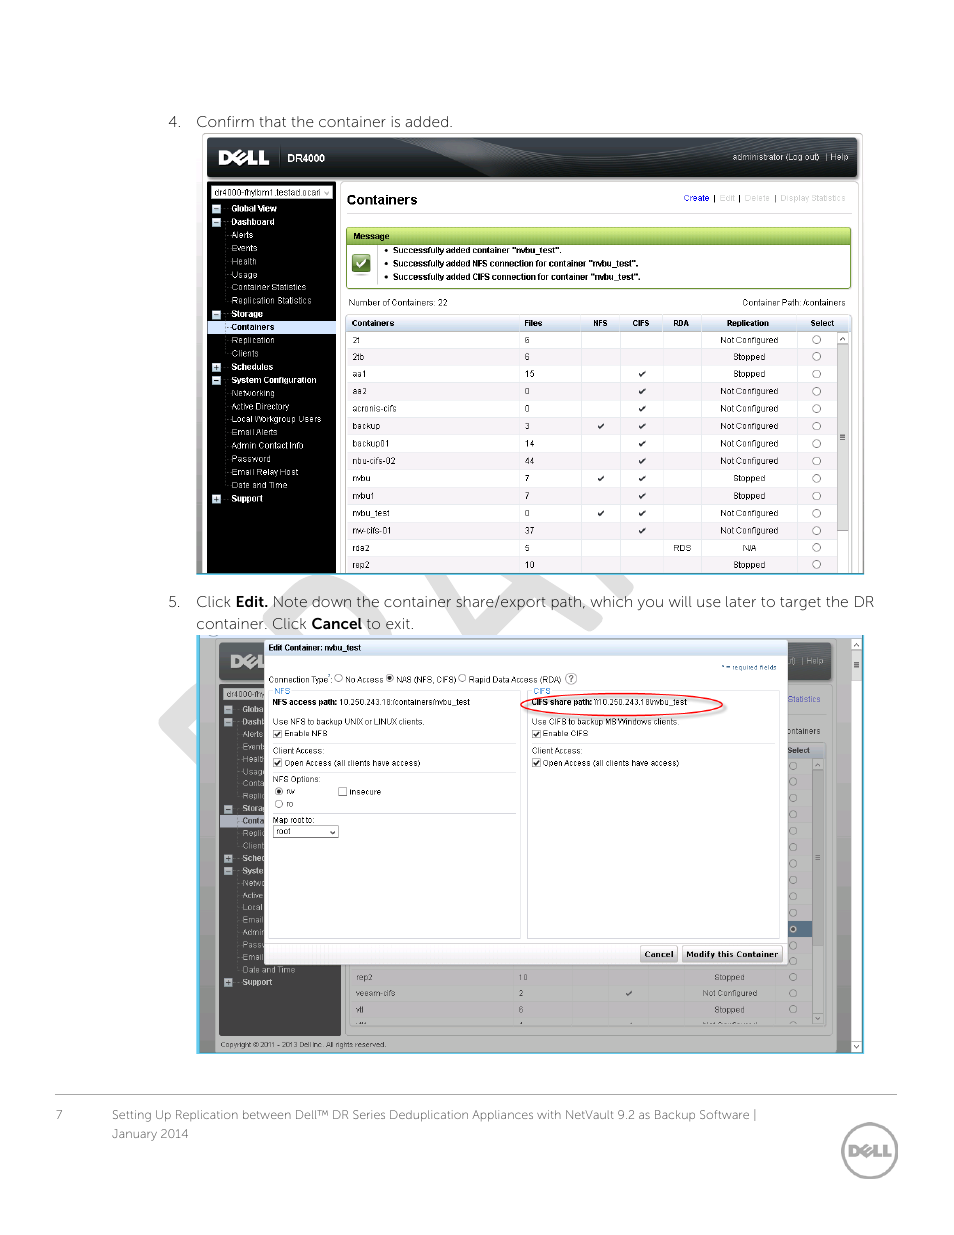Open Events in the sidebar

tap(244, 248)
